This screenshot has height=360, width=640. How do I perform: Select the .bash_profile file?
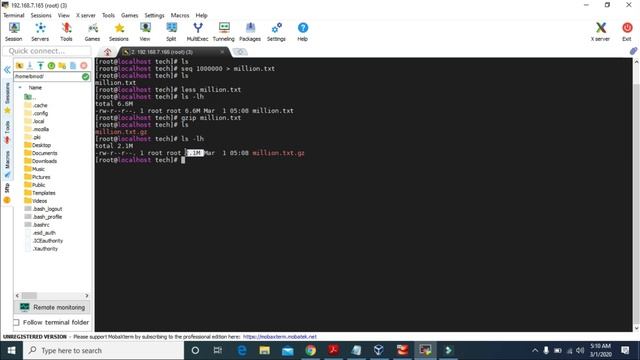(43, 217)
